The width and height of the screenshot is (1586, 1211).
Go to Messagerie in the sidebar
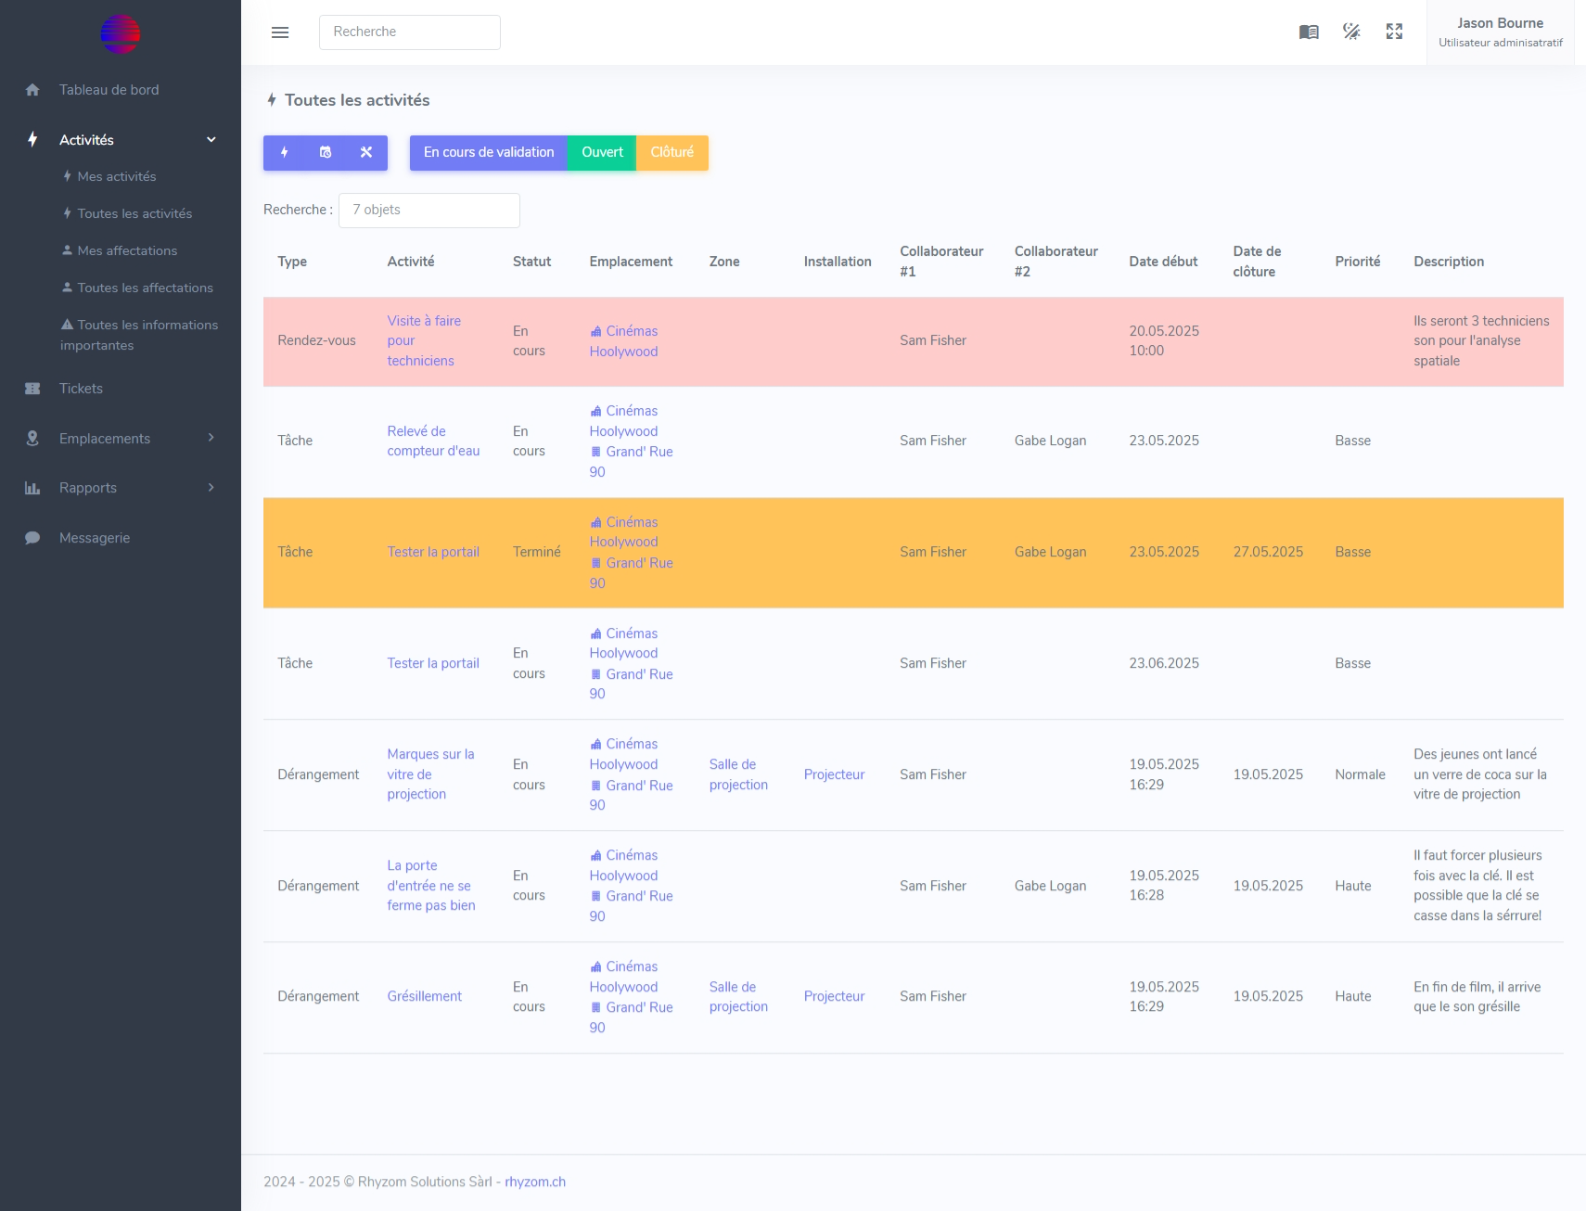[94, 538]
